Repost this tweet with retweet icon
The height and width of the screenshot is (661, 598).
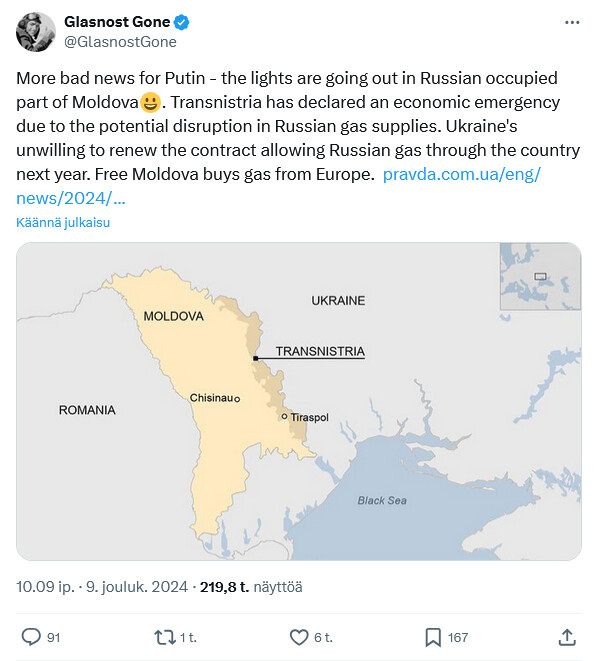[x=164, y=637]
